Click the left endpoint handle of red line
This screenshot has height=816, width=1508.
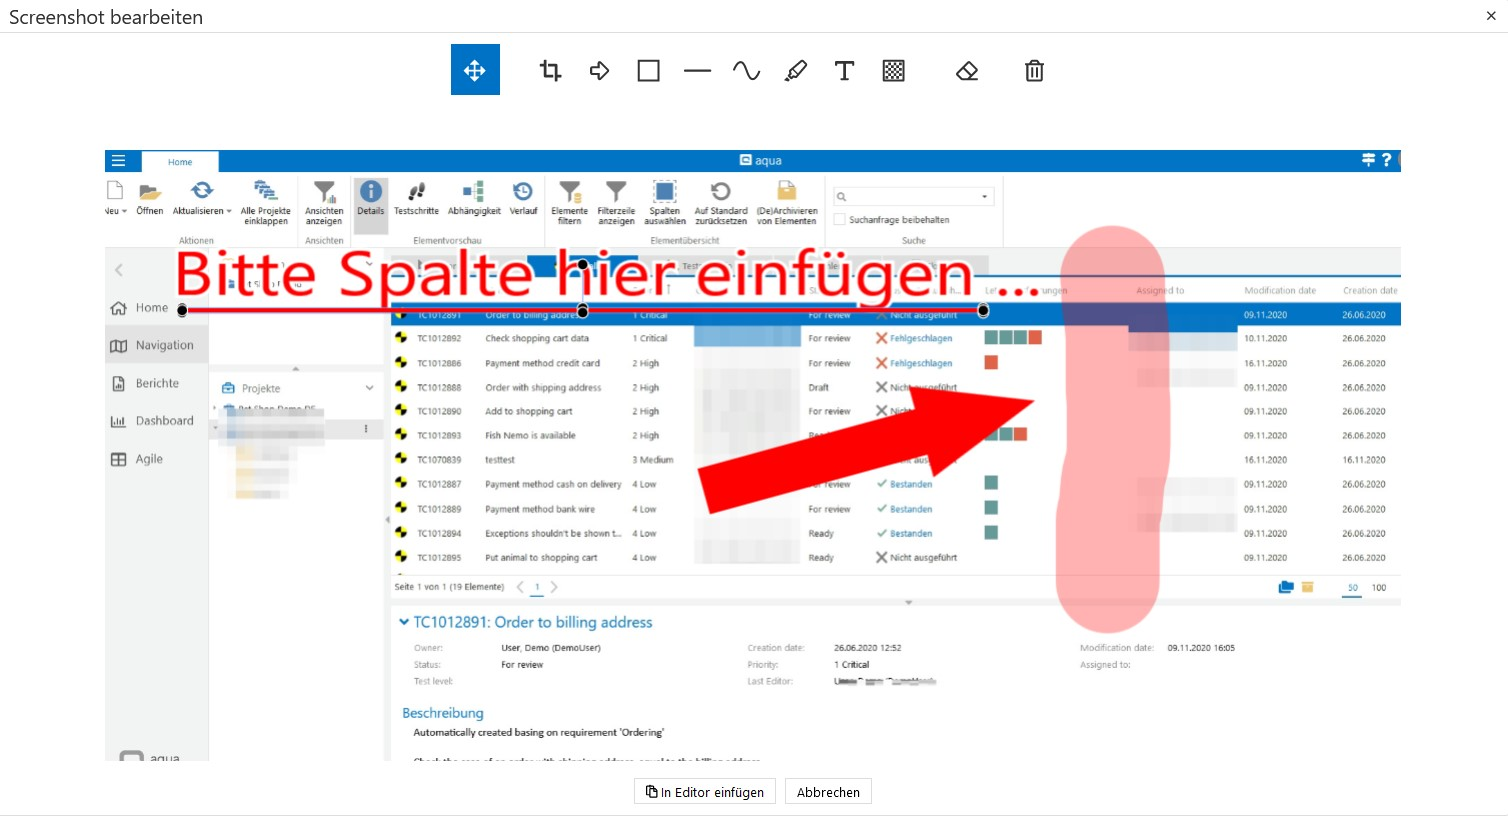tap(182, 310)
